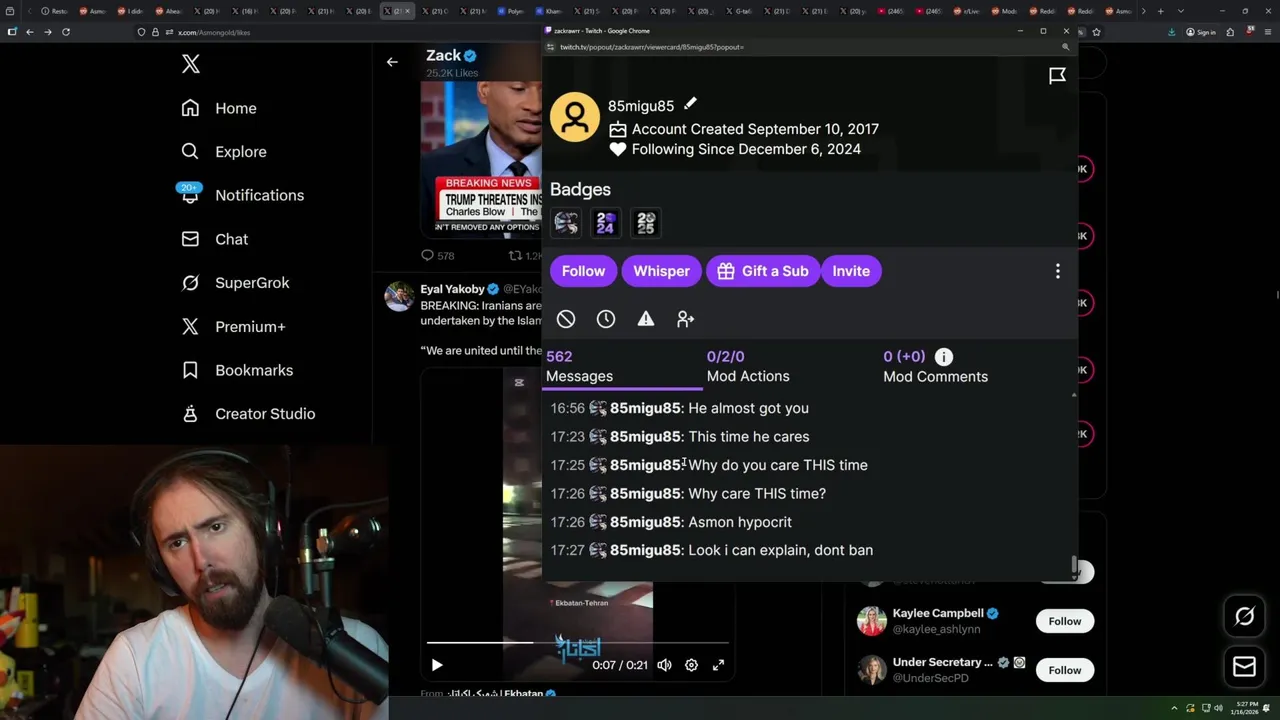Switch to the Mod Actions tab
The width and height of the screenshot is (1280, 720).
click(748, 367)
